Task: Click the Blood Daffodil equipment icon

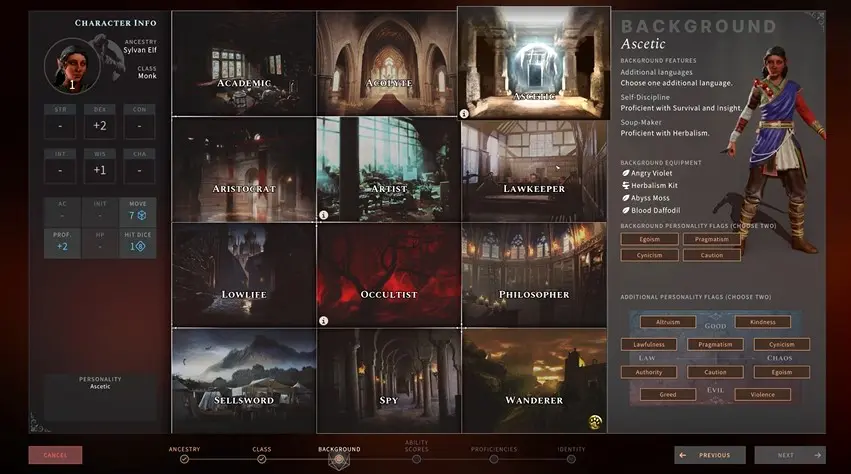Action: [626, 210]
